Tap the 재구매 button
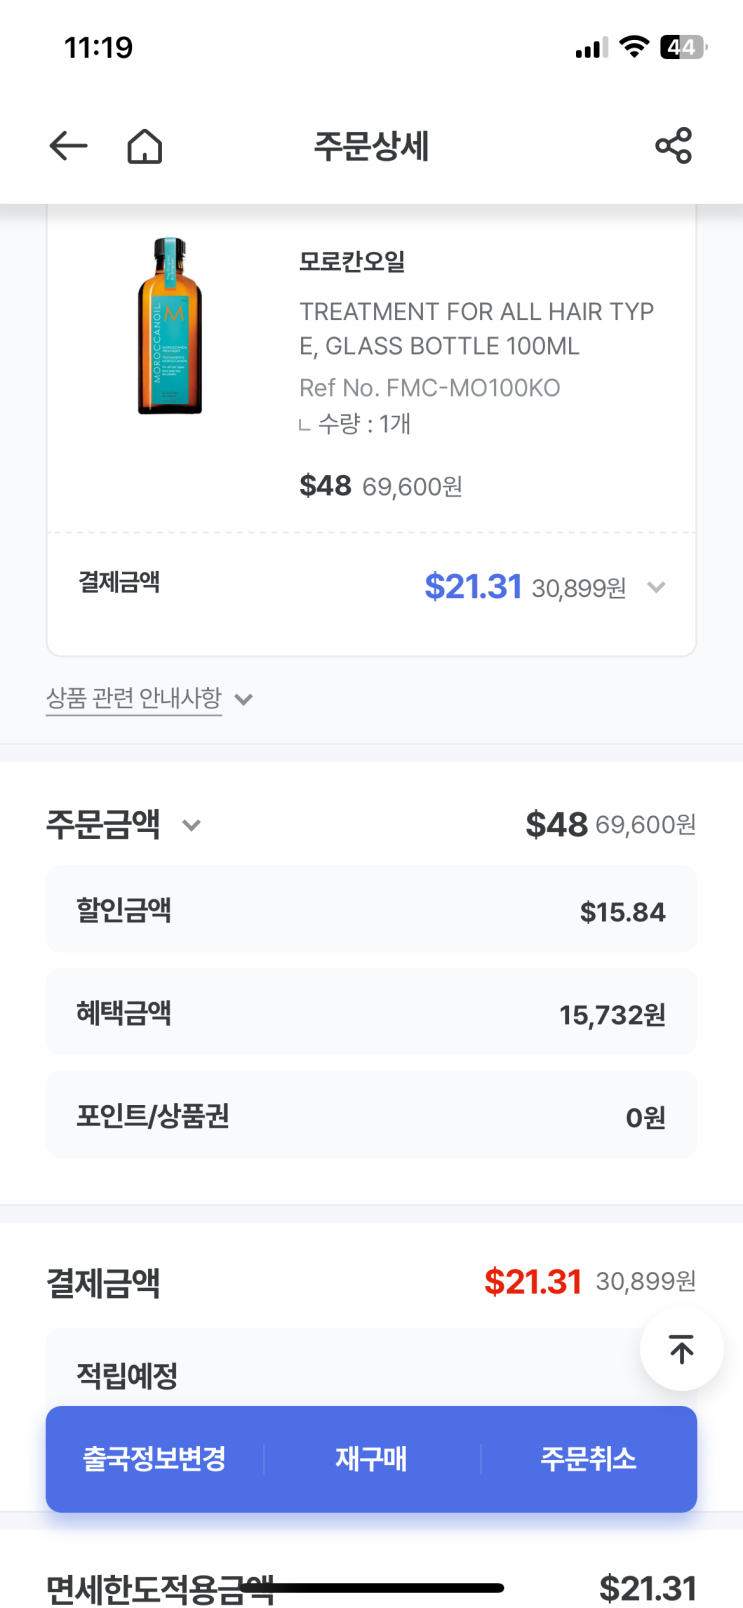743x1608 pixels. coord(371,1458)
